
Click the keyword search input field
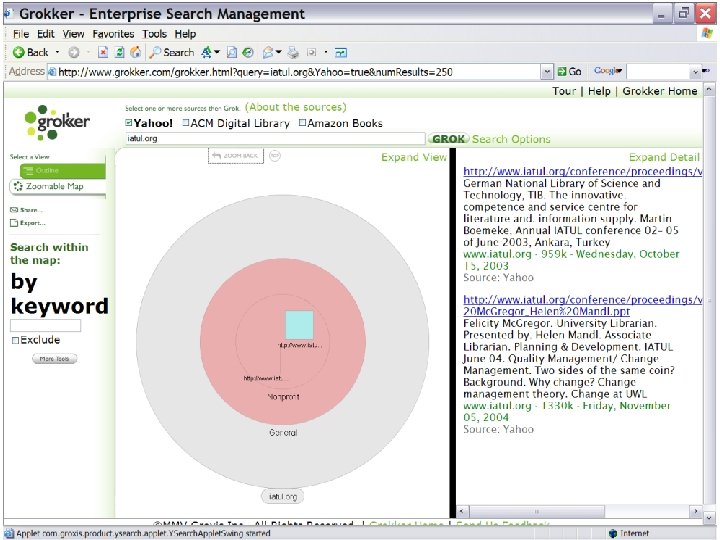tap(45, 326)
